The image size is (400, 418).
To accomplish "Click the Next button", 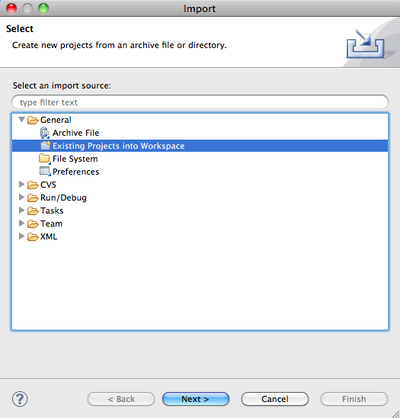I will (x=196, y=399).
